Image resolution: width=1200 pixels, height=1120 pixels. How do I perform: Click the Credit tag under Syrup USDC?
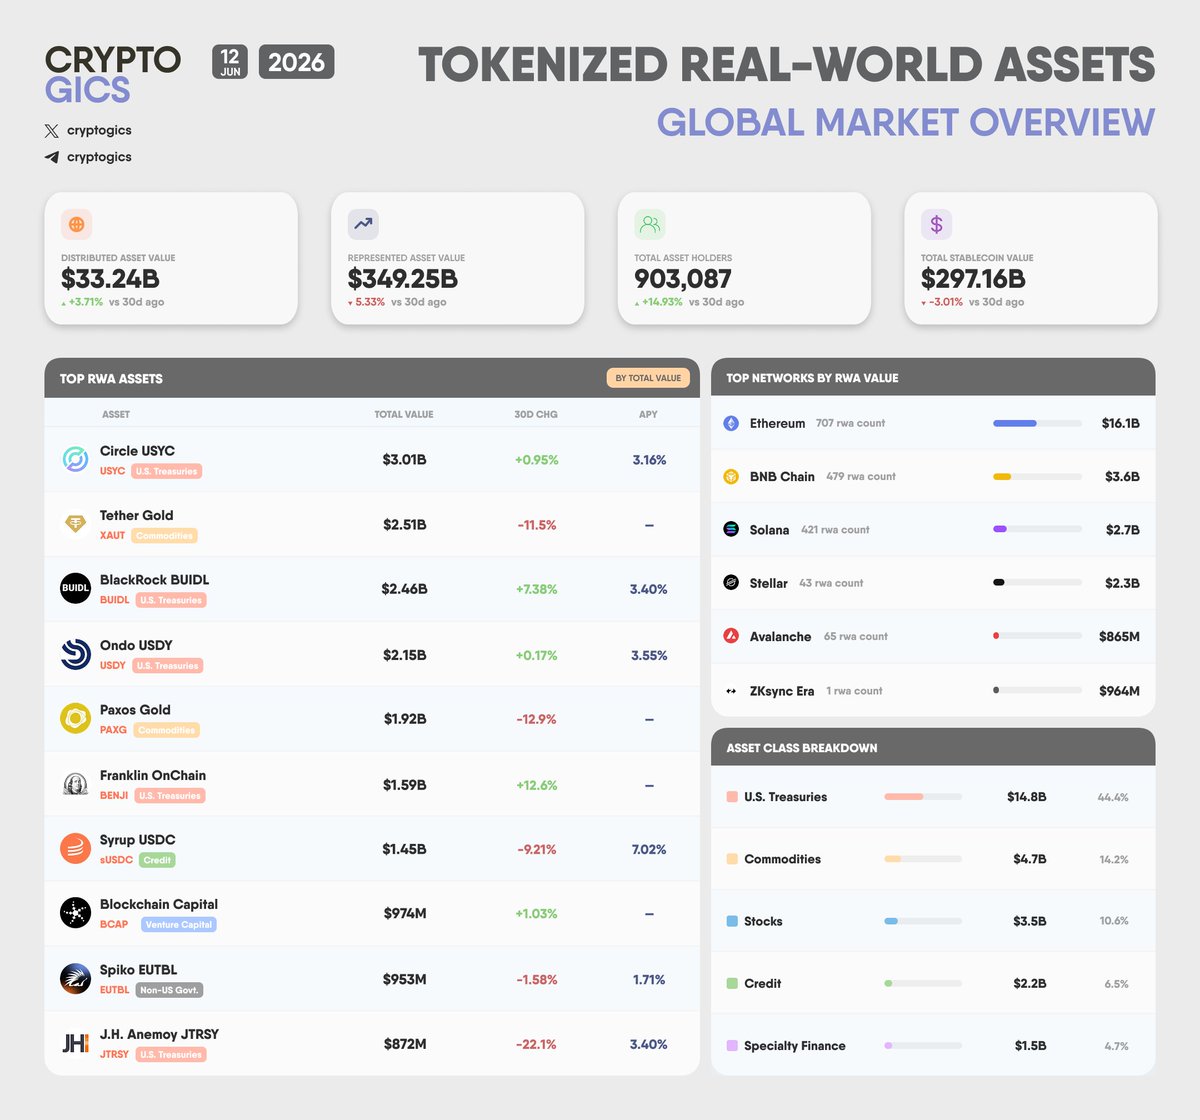pos(157,860)
